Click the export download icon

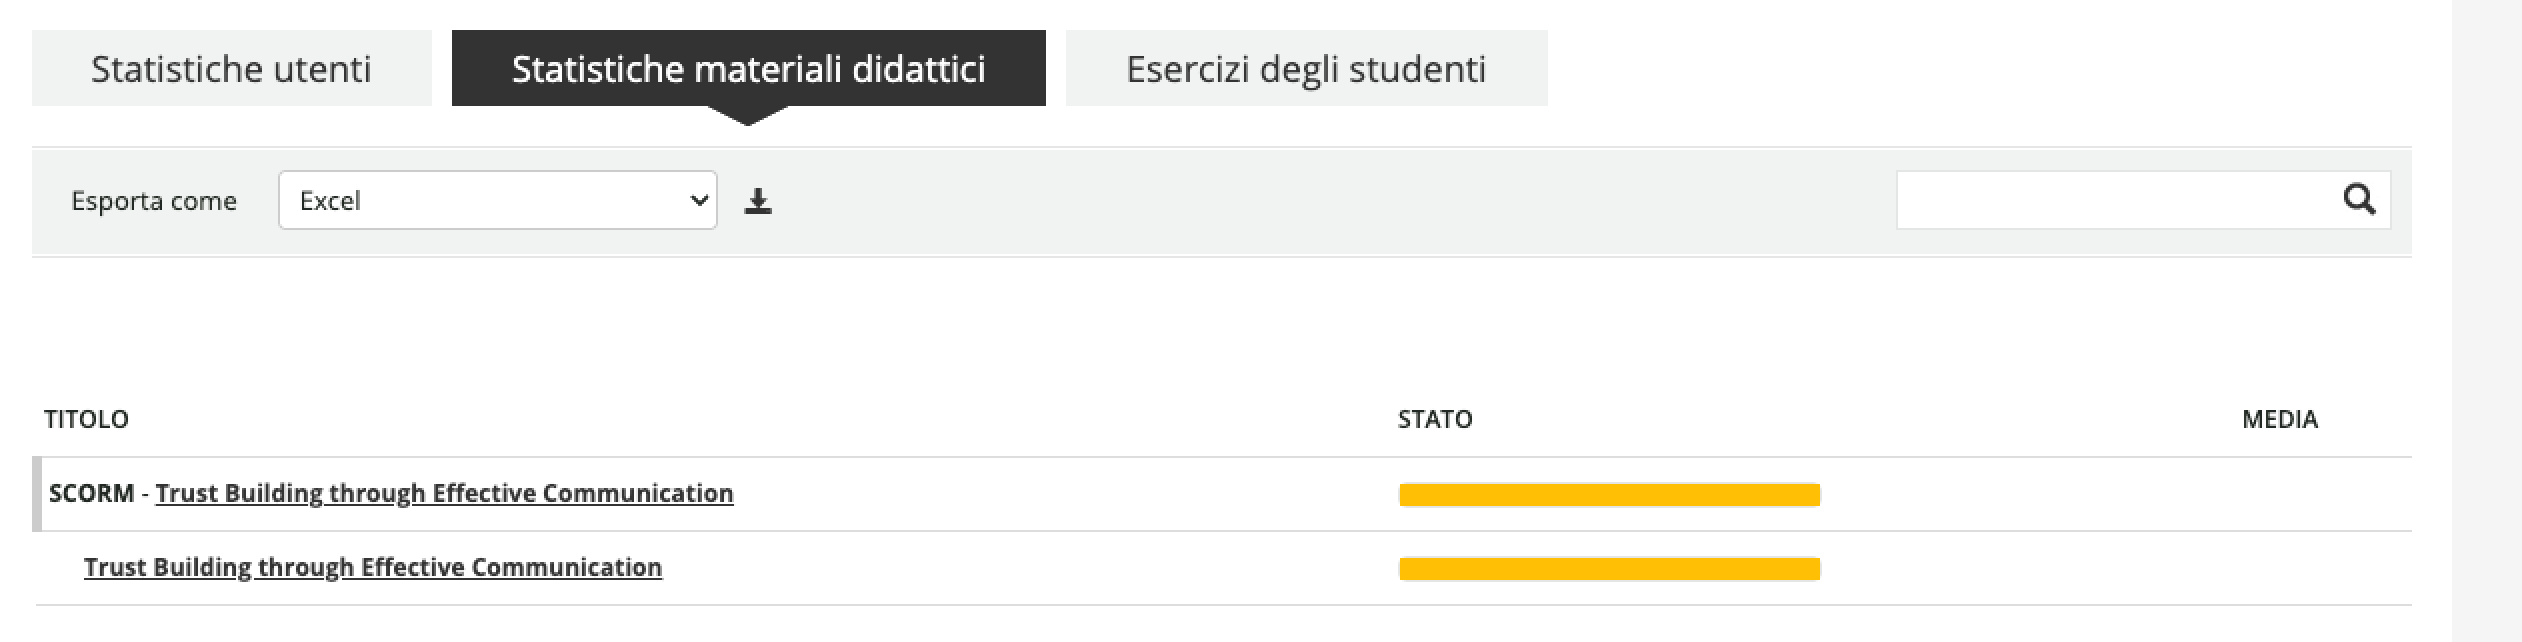[758, 201]
